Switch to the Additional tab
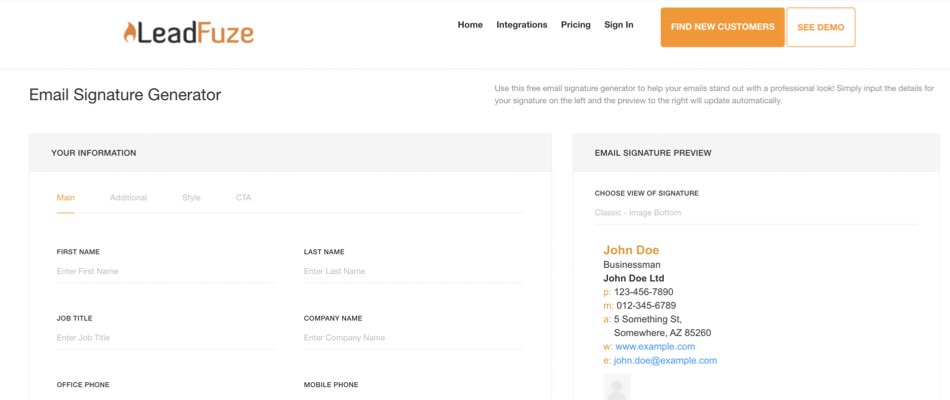The width and height of the screenshot is (950, 400). pos(128,198)
